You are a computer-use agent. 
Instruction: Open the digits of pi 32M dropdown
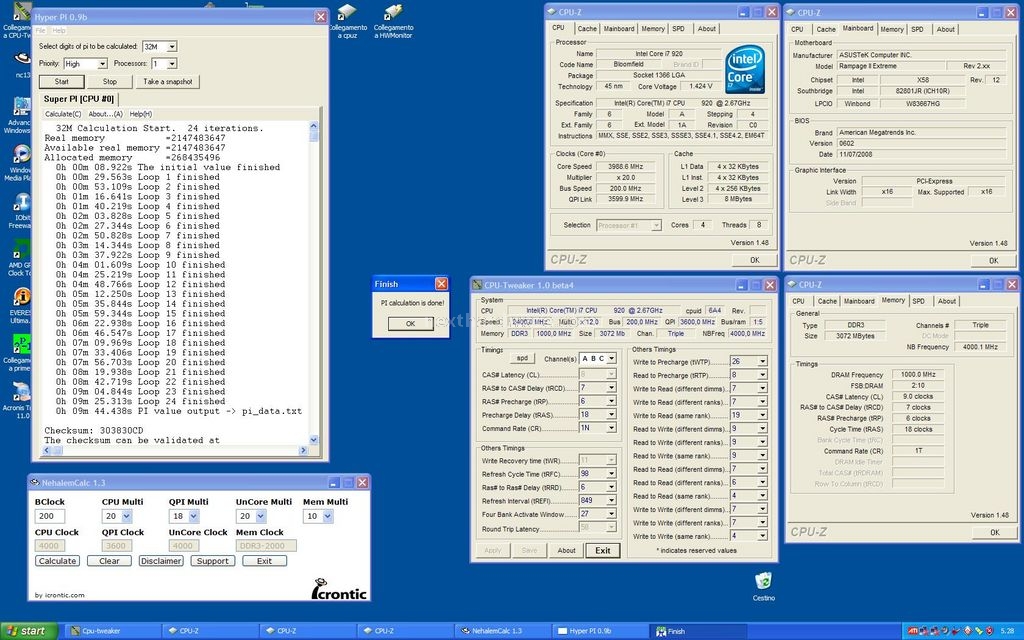[172, 47]
